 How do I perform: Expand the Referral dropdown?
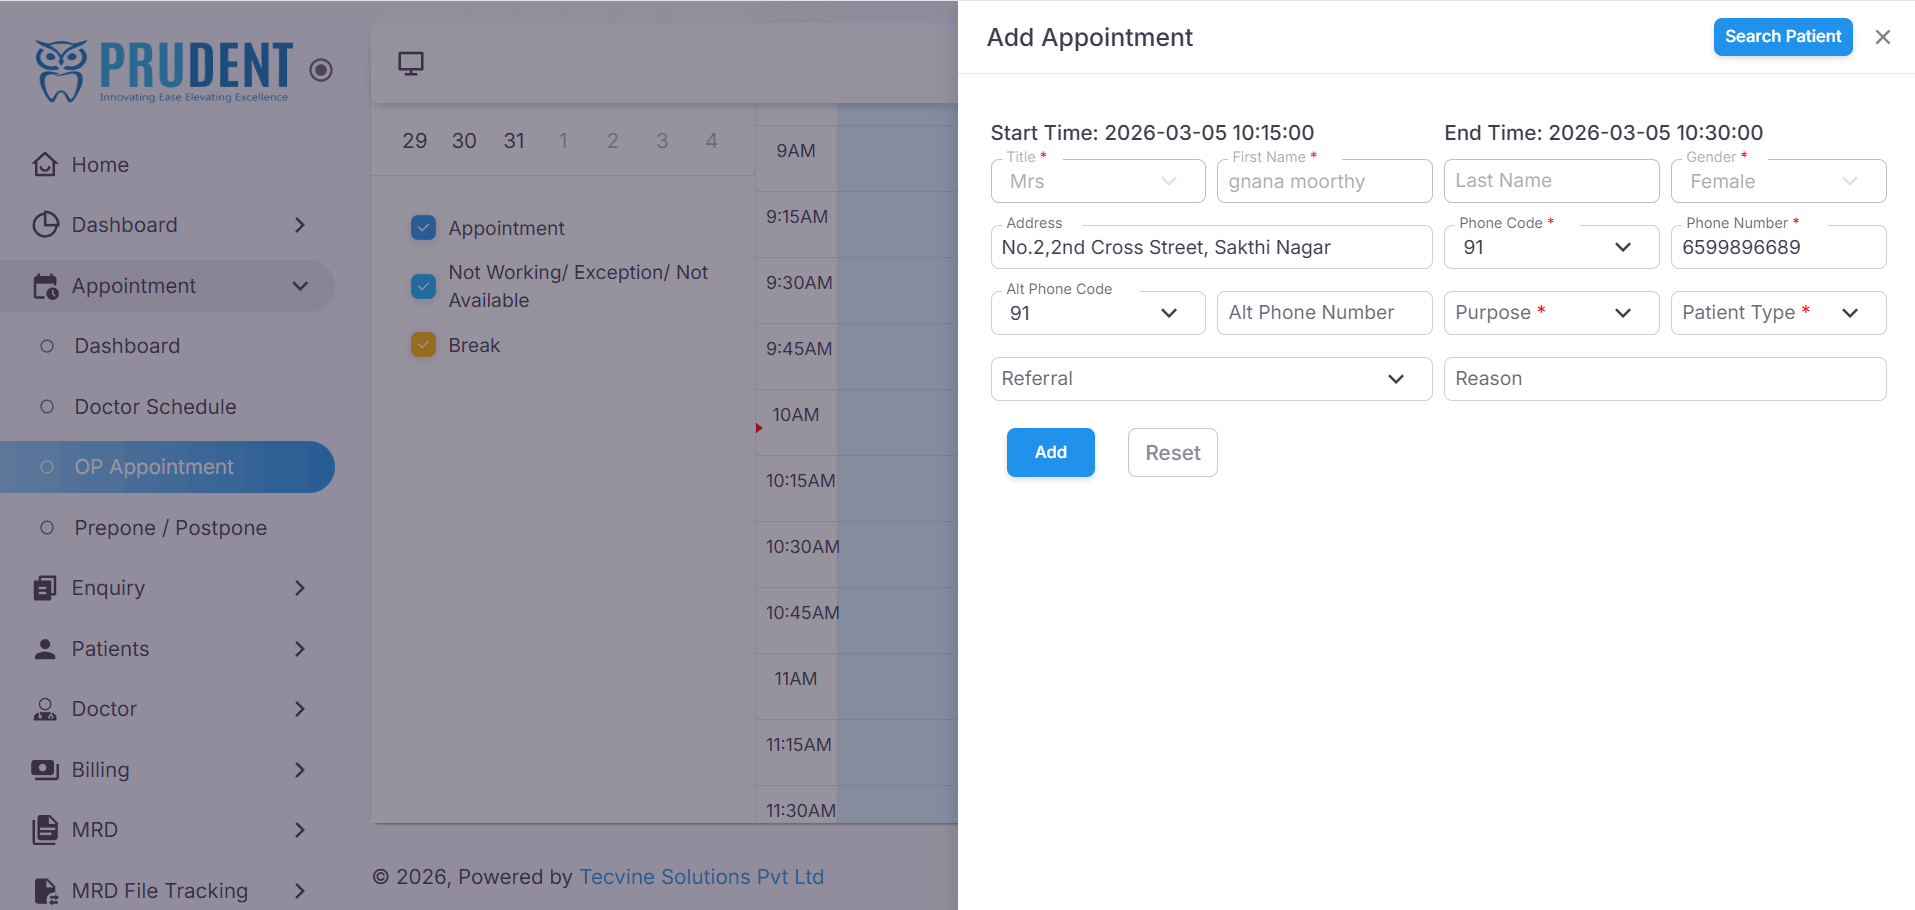tap(1211, 379)
